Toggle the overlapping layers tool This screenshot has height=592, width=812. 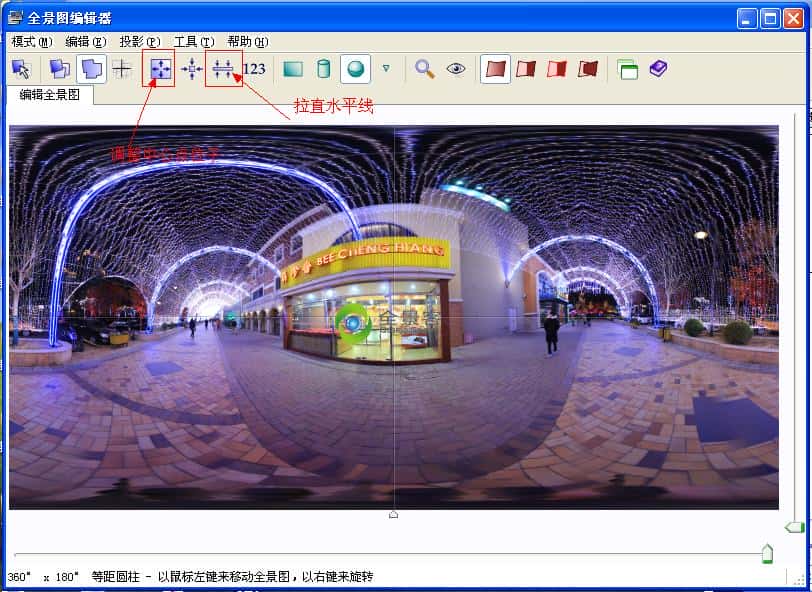click(x=60, y=68)
